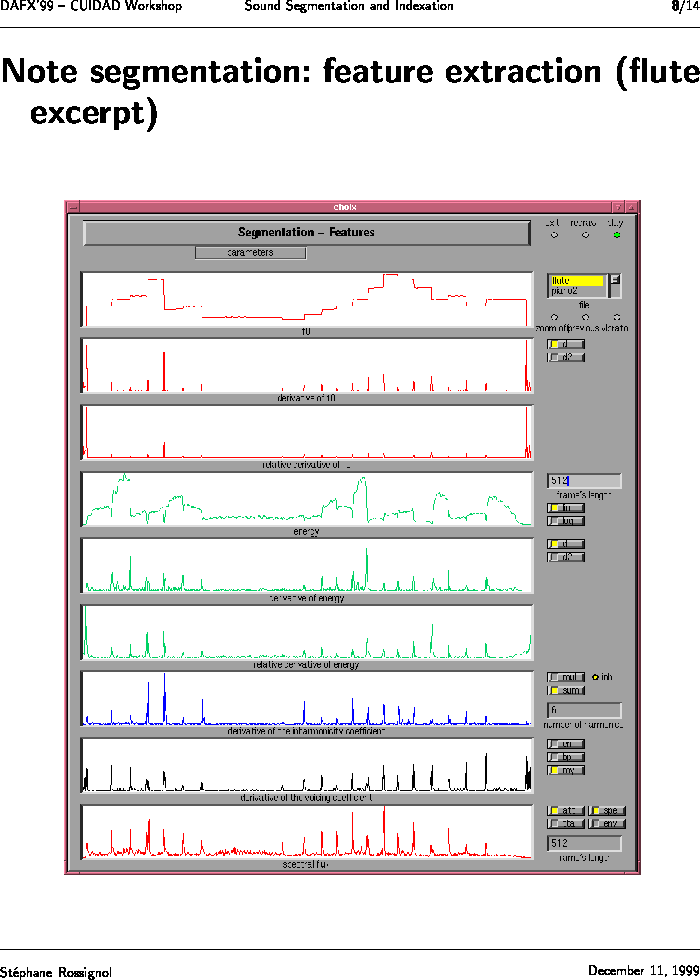Click the number of harmonics field
The height and width of the screenshot is (980, 700).
click(x=584, y=710)
